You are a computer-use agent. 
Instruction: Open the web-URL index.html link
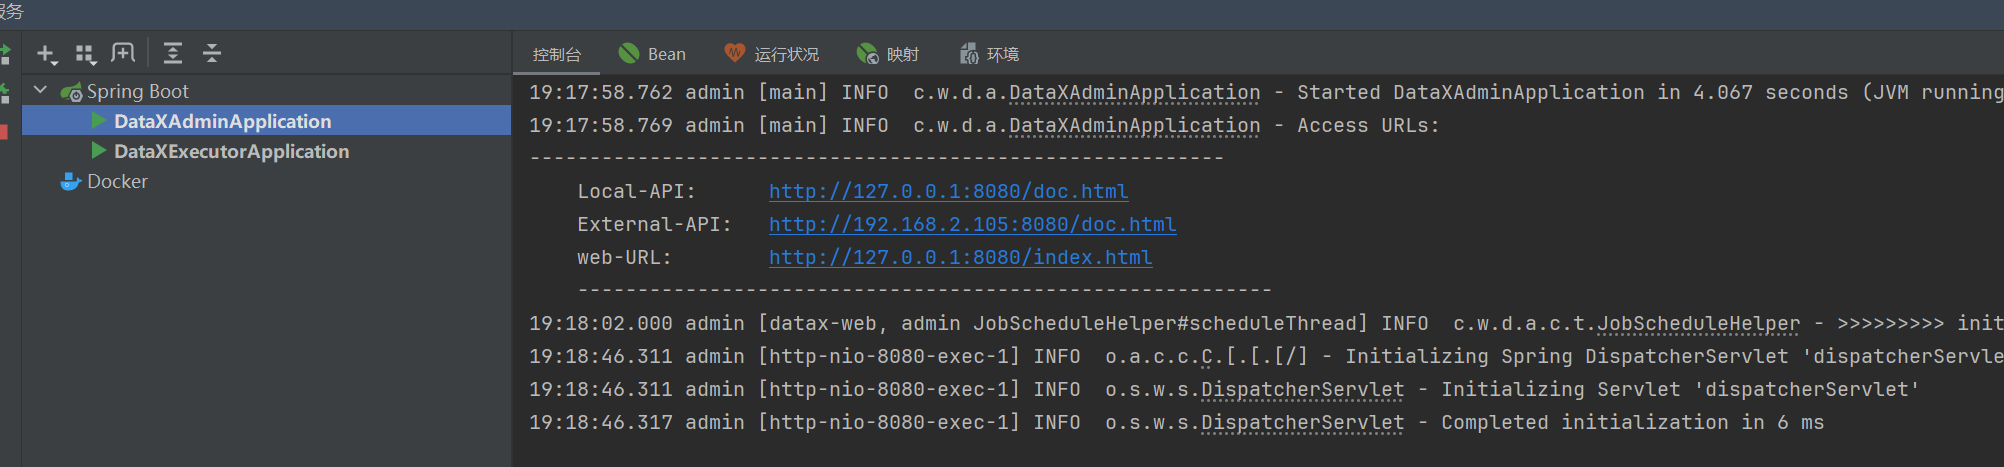960,257
